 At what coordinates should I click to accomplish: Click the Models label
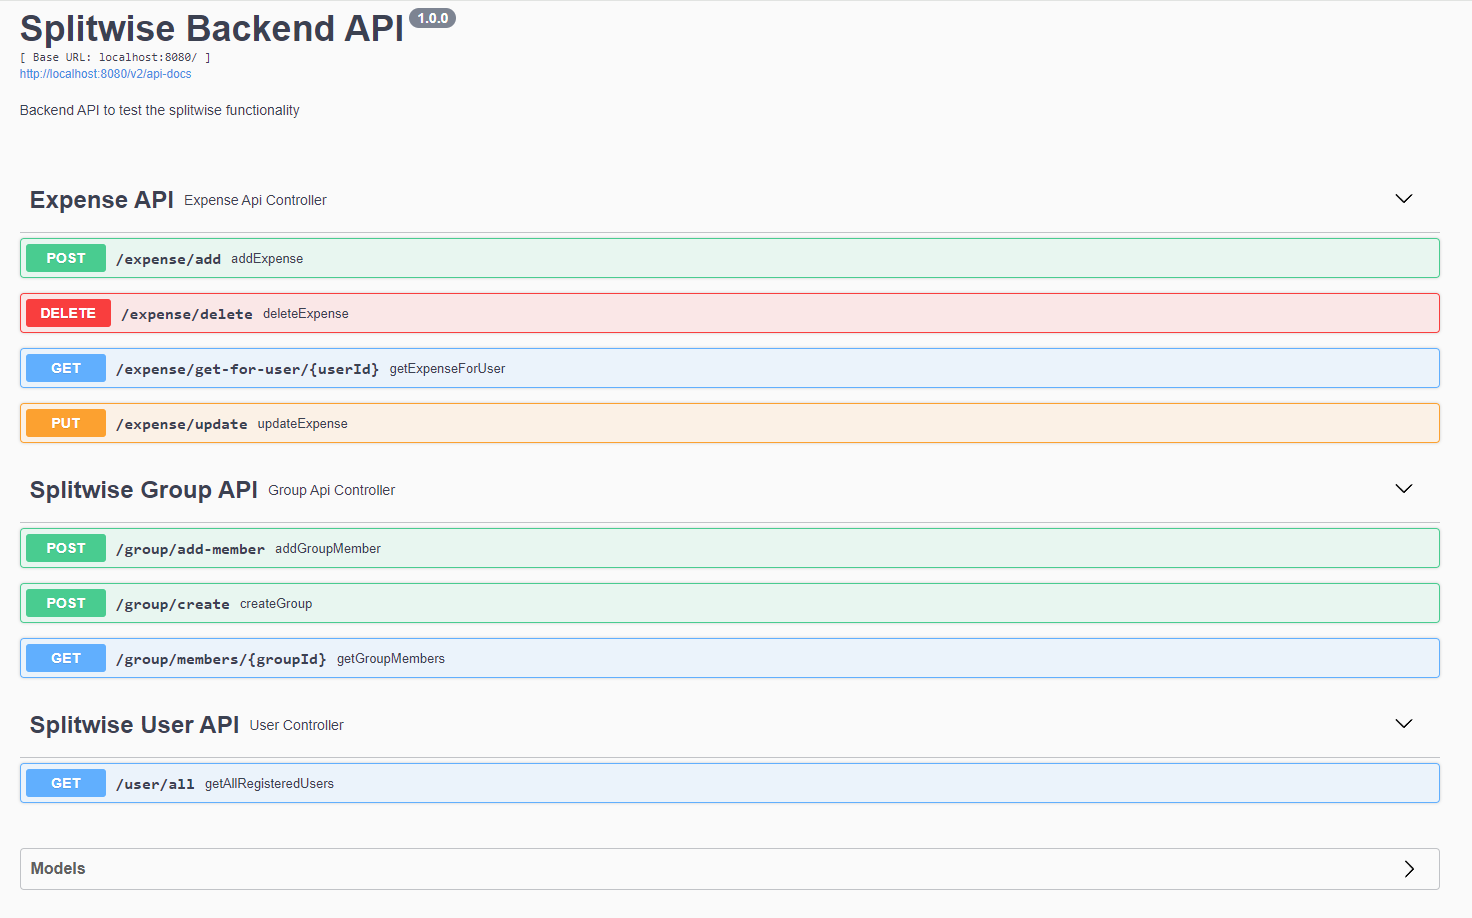click(x=58, y=869)
